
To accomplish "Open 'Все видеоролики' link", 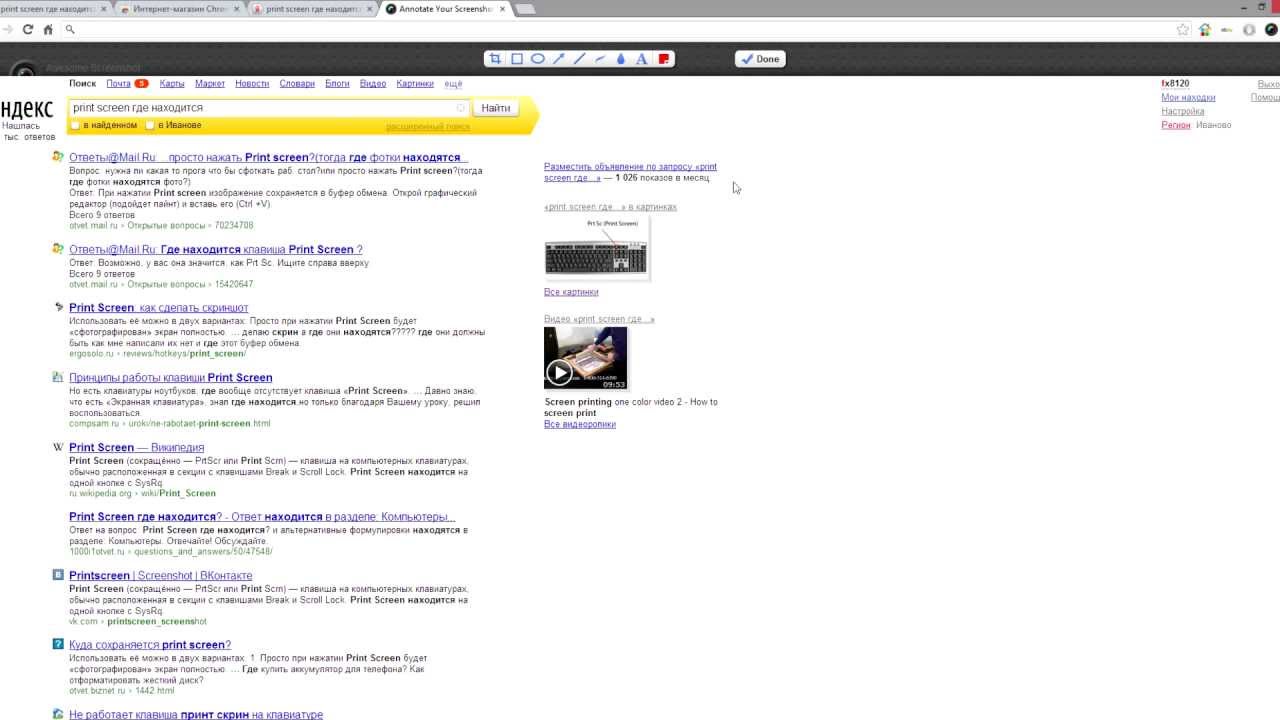I will click(580, 424).
